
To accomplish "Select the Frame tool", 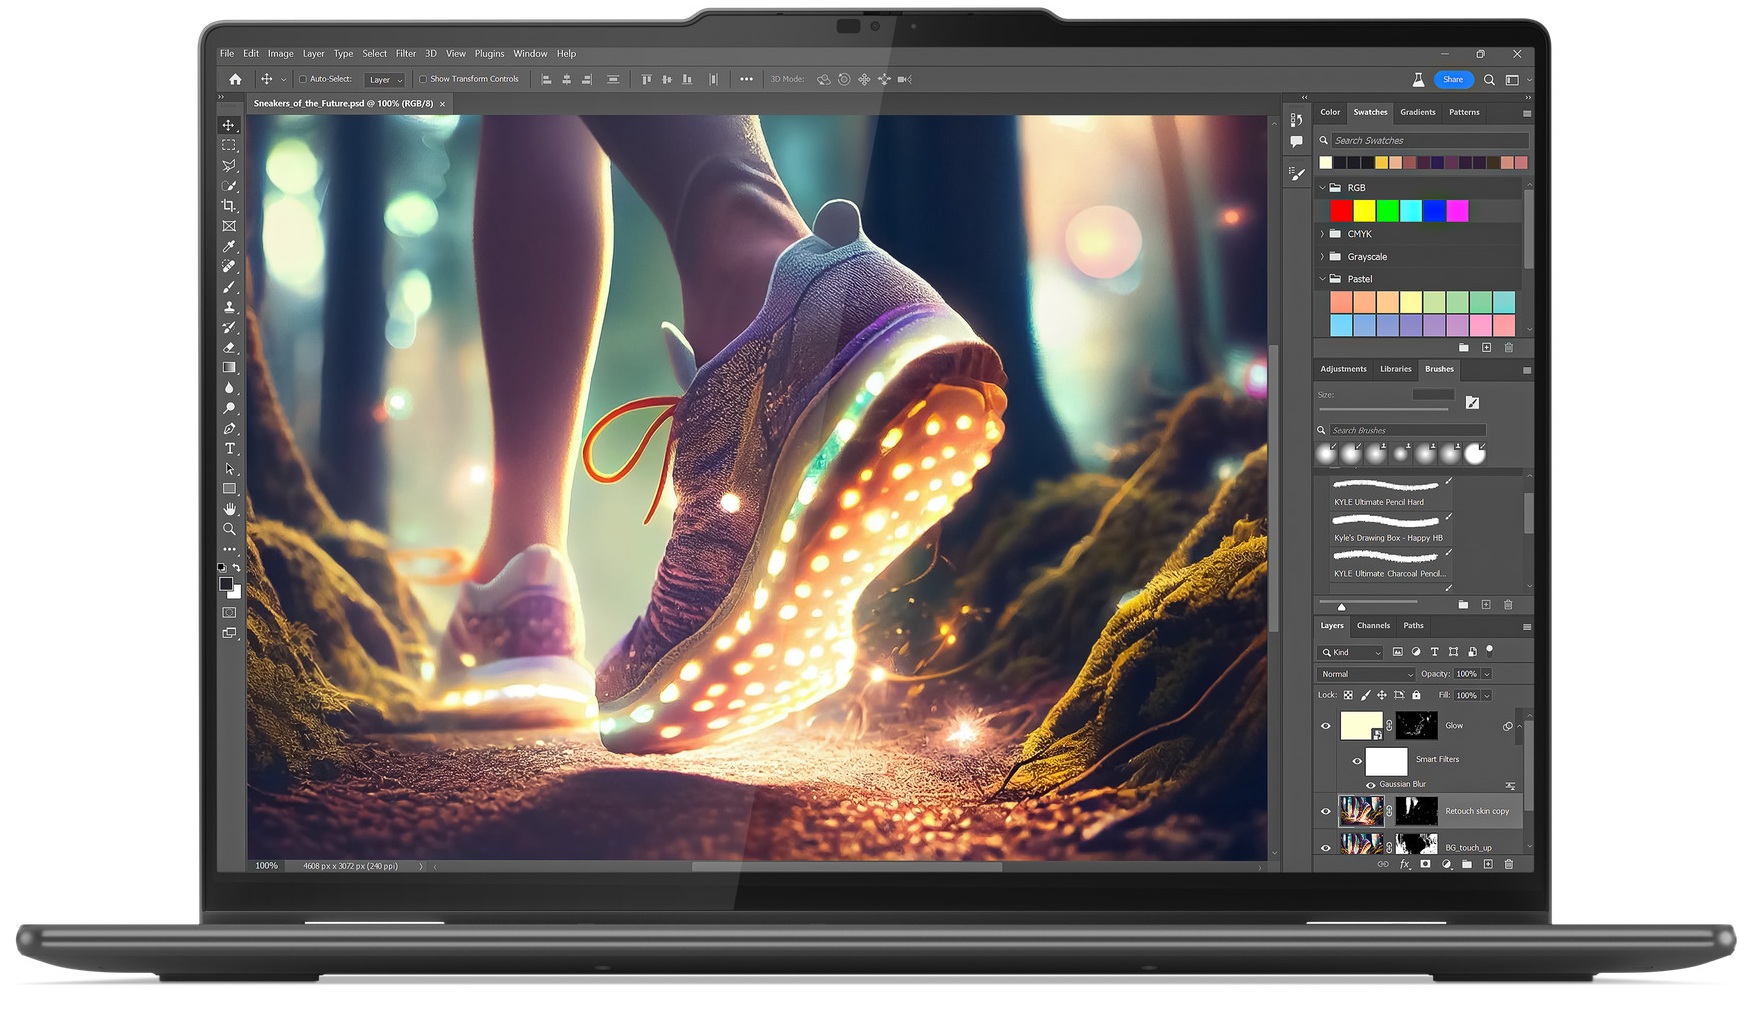I will [x=229, y=226].
